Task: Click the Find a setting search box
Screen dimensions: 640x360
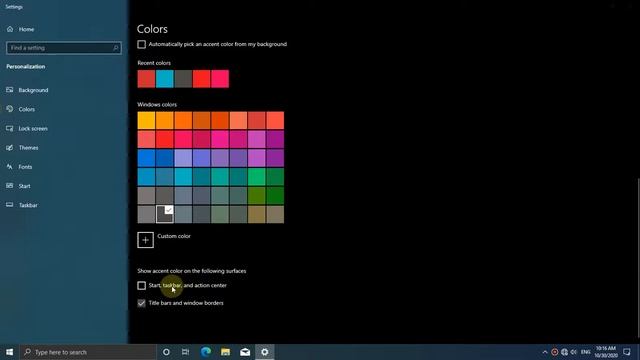Action: (64, 48)
